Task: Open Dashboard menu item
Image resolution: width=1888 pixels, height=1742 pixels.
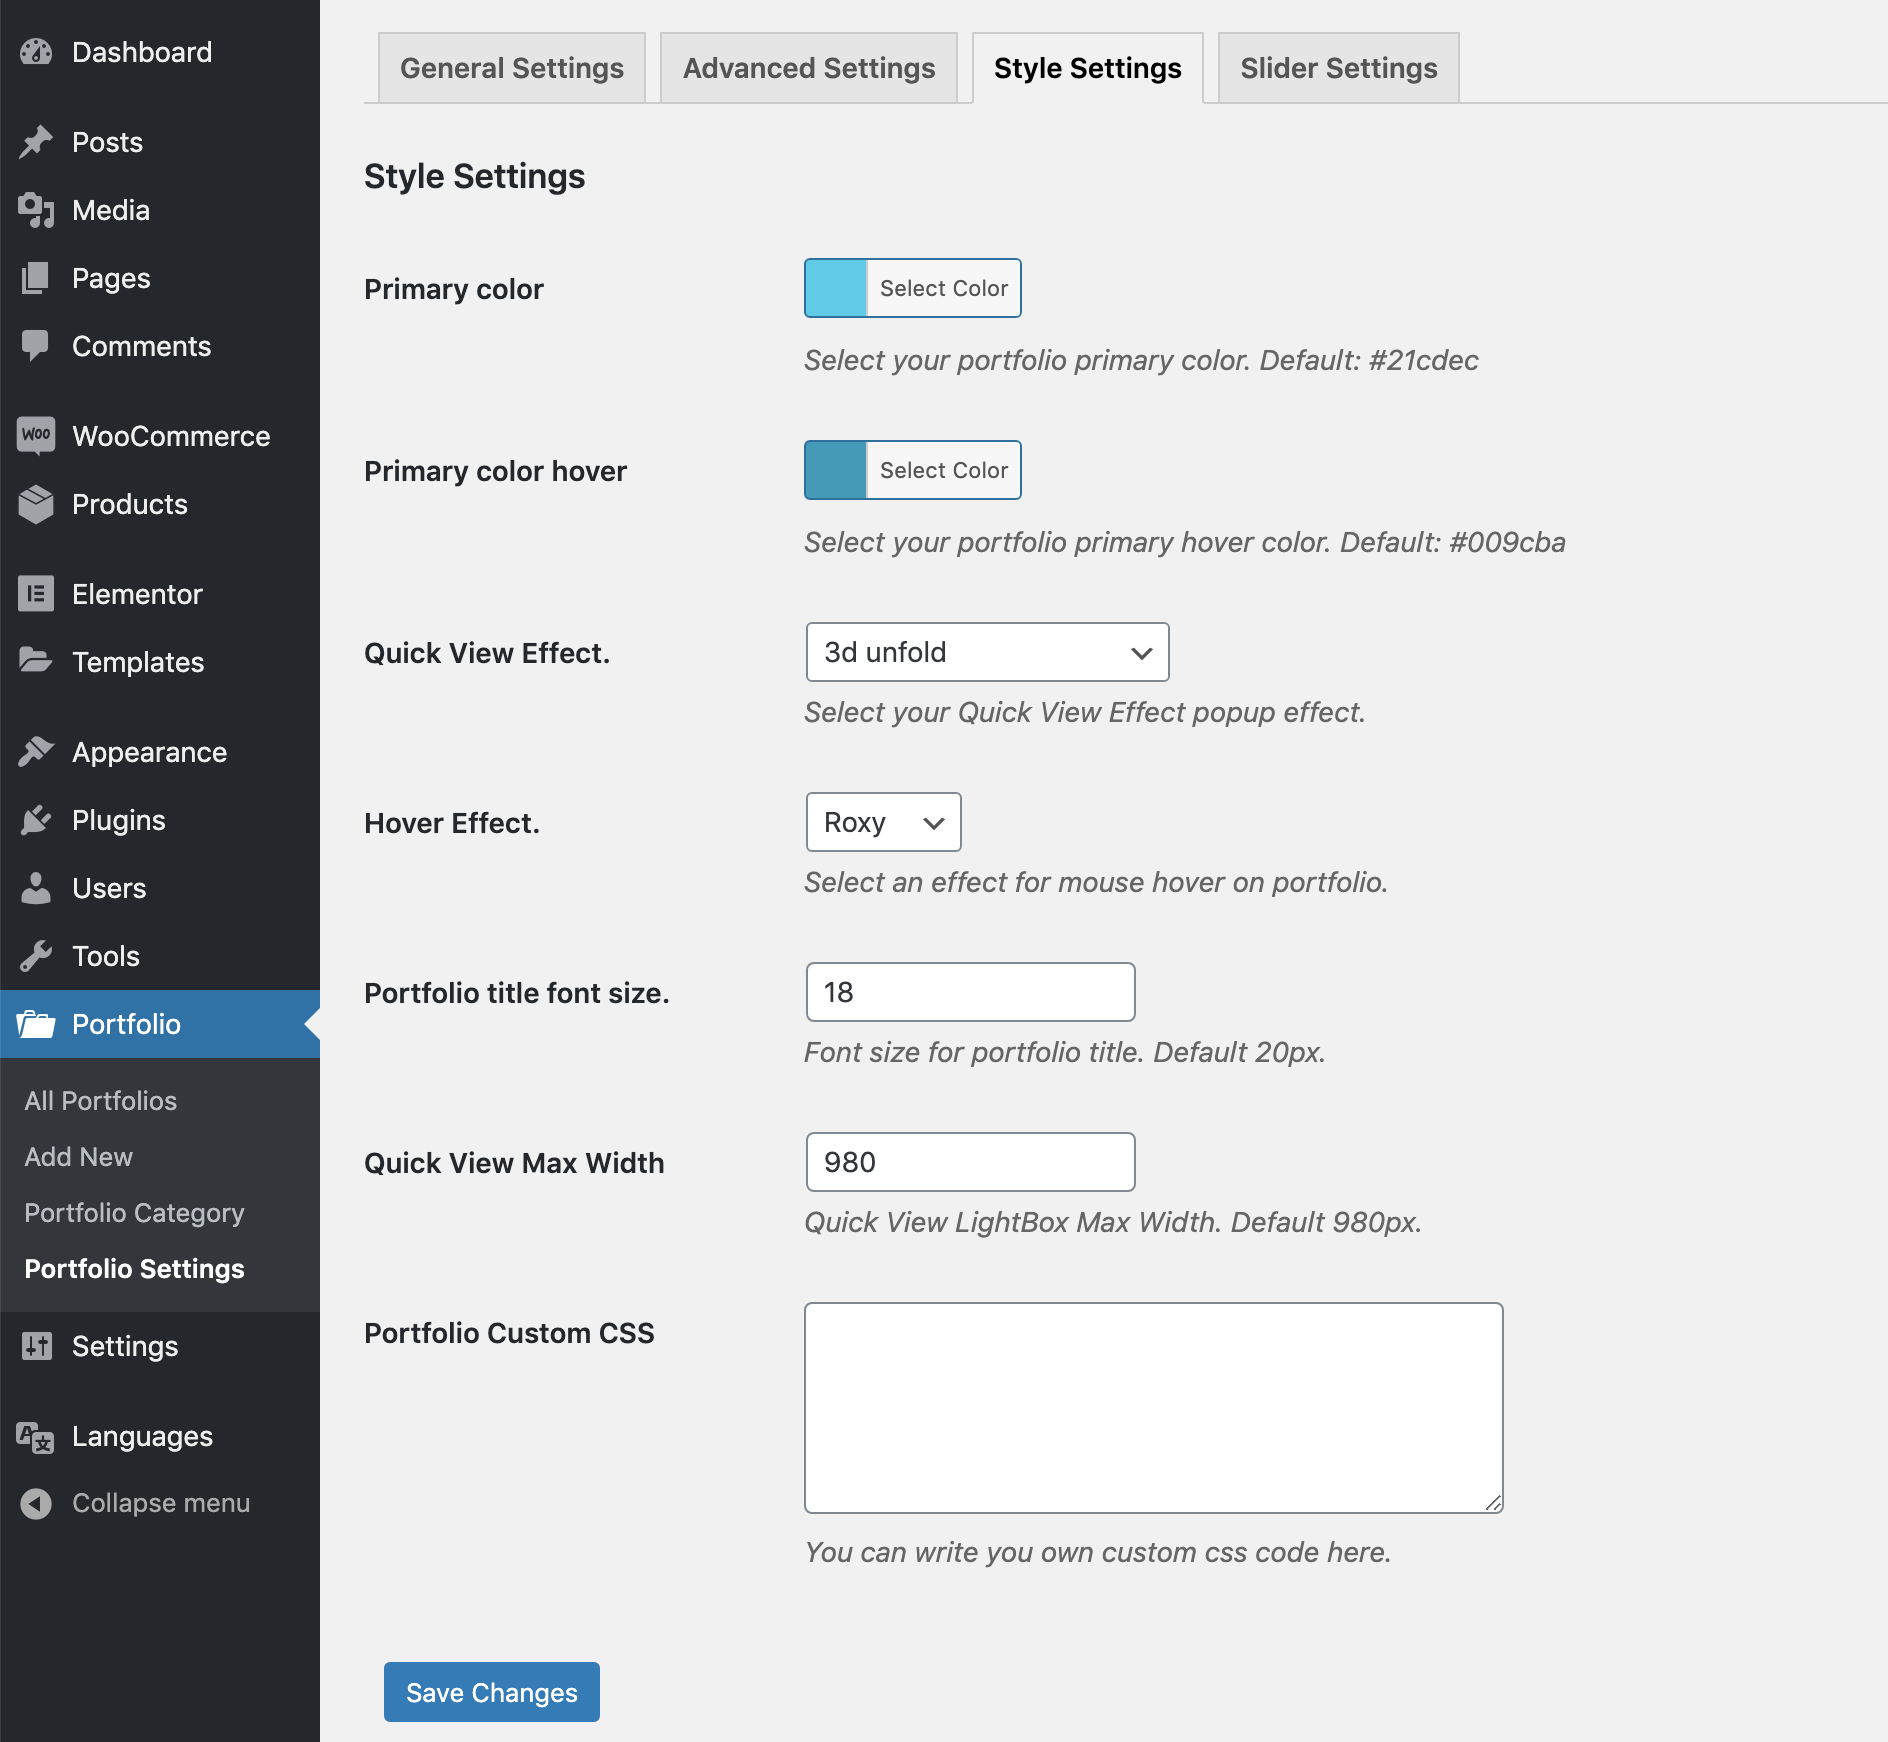Action: click(160, 52)
